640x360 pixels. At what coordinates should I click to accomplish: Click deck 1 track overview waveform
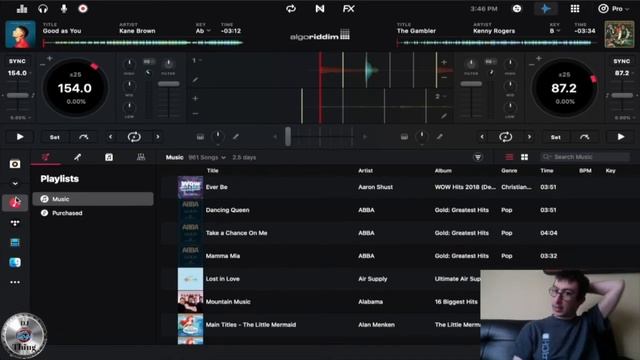(x=143, y=42)
